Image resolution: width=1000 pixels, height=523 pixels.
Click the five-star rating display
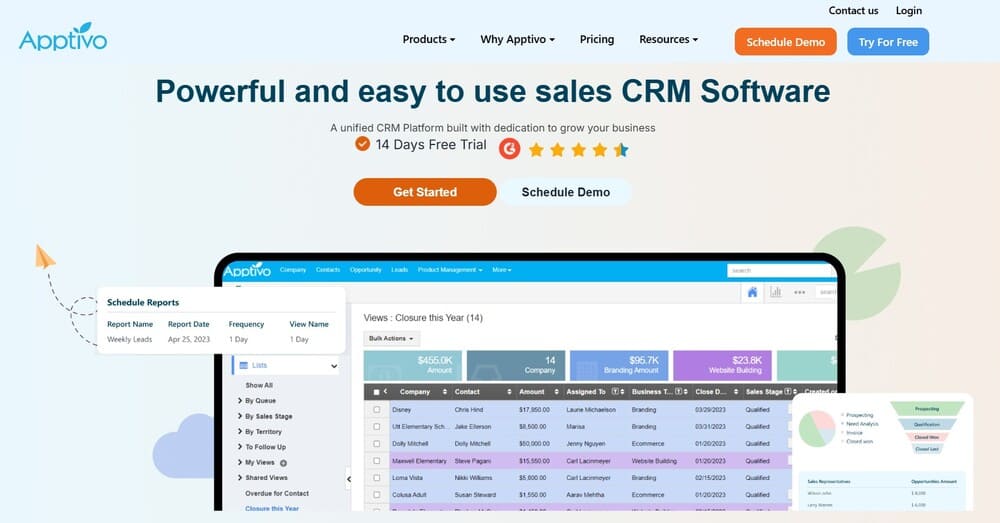coord(578,150)
